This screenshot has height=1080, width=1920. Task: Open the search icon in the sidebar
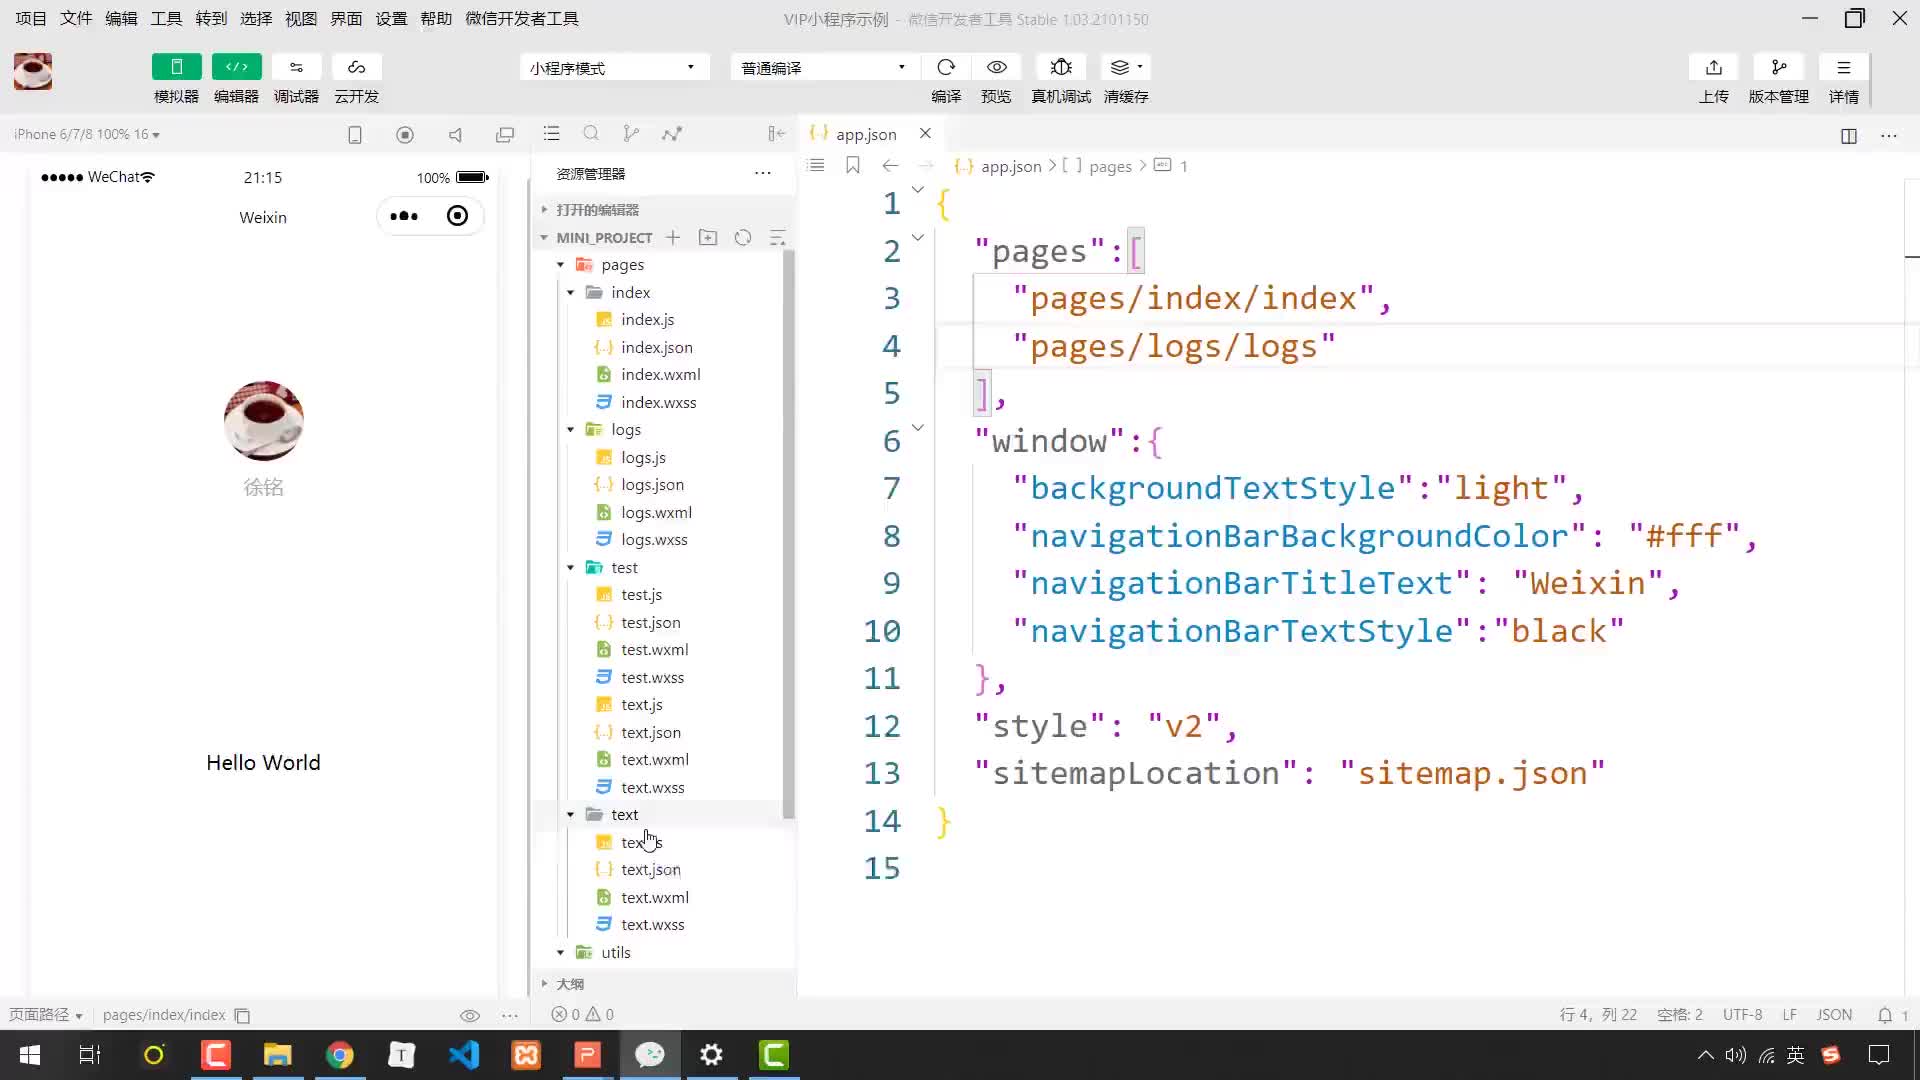[591, 133]
